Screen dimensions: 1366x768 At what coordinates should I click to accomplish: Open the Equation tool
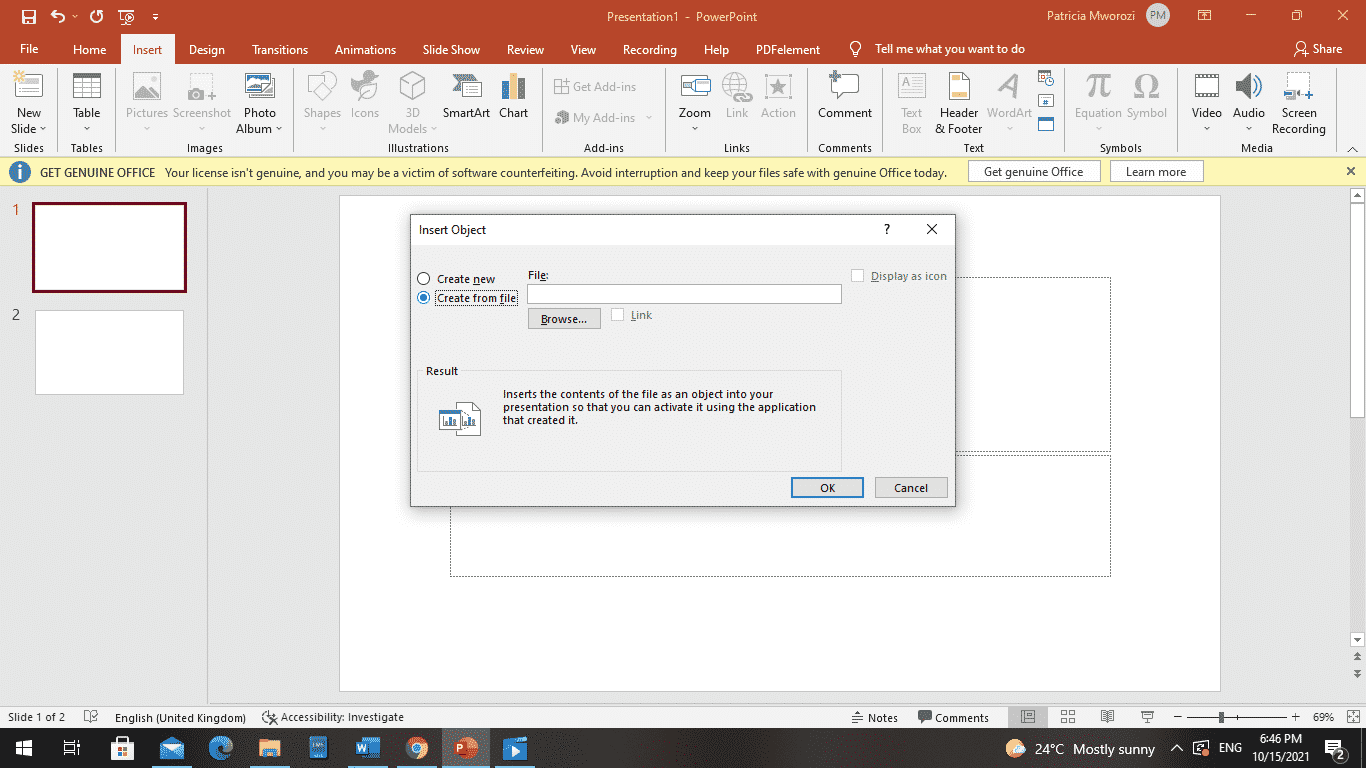[1097, 95]
